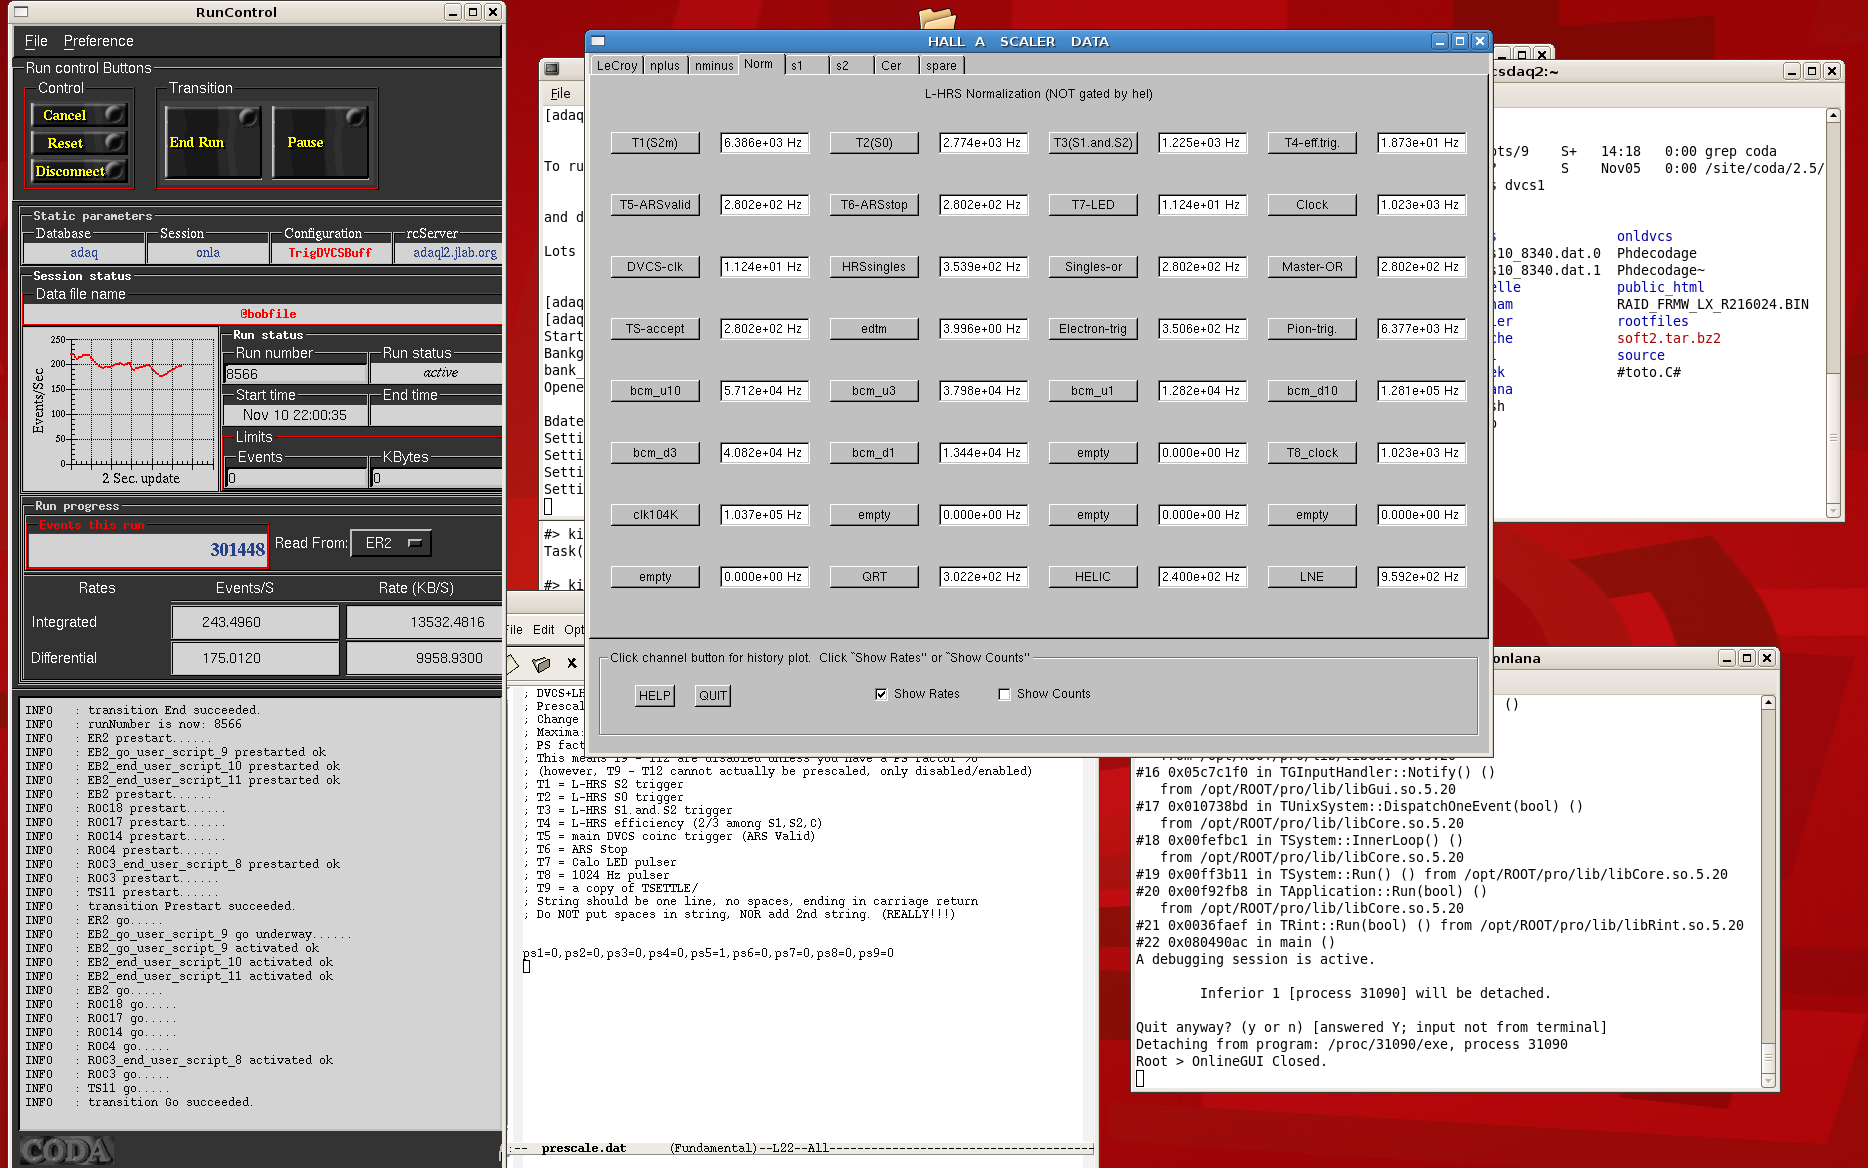Open the HALL A SCALER DATA window menu icon
This screenshot has height=1168, width=1868.
tap(598, 41)
